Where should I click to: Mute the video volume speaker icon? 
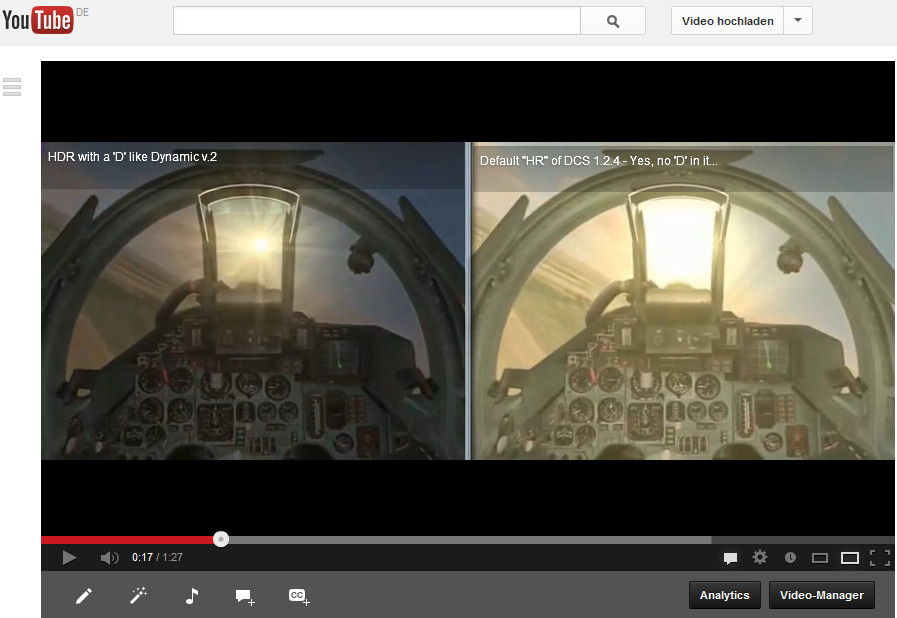coord(109,557)
